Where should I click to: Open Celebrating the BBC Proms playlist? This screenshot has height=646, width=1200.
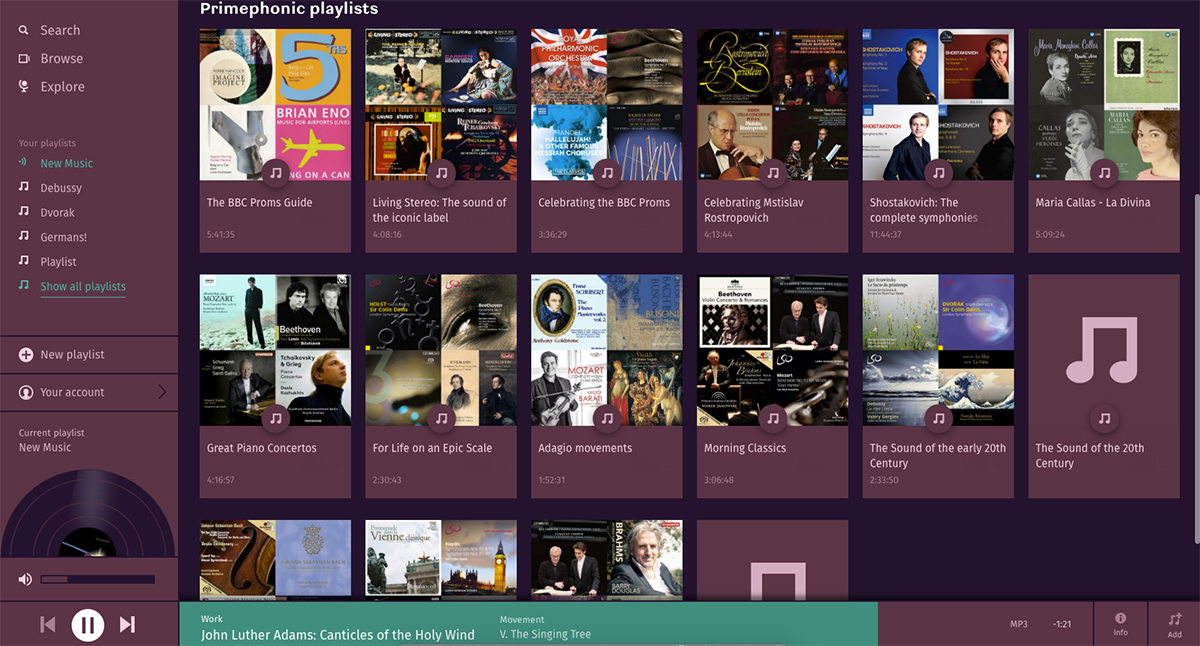(604, 202)
